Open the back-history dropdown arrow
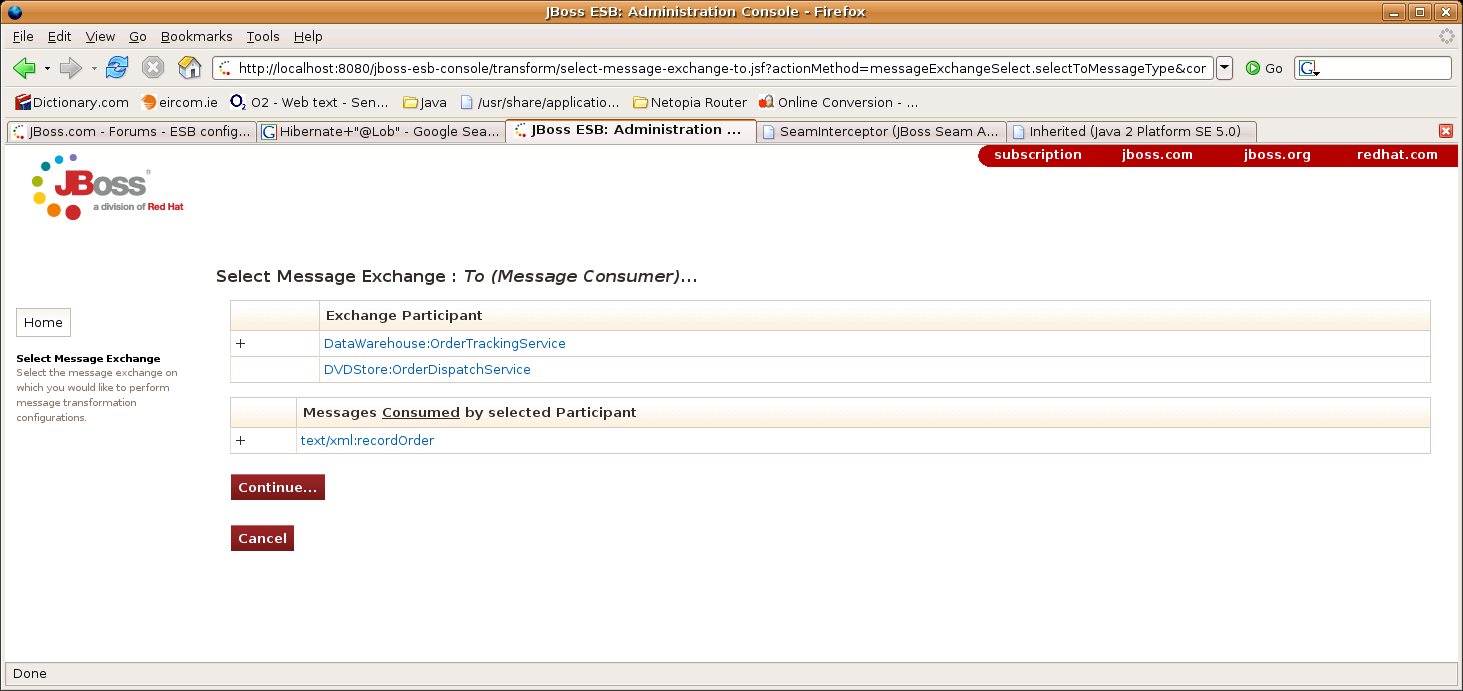 pos(47,68)
